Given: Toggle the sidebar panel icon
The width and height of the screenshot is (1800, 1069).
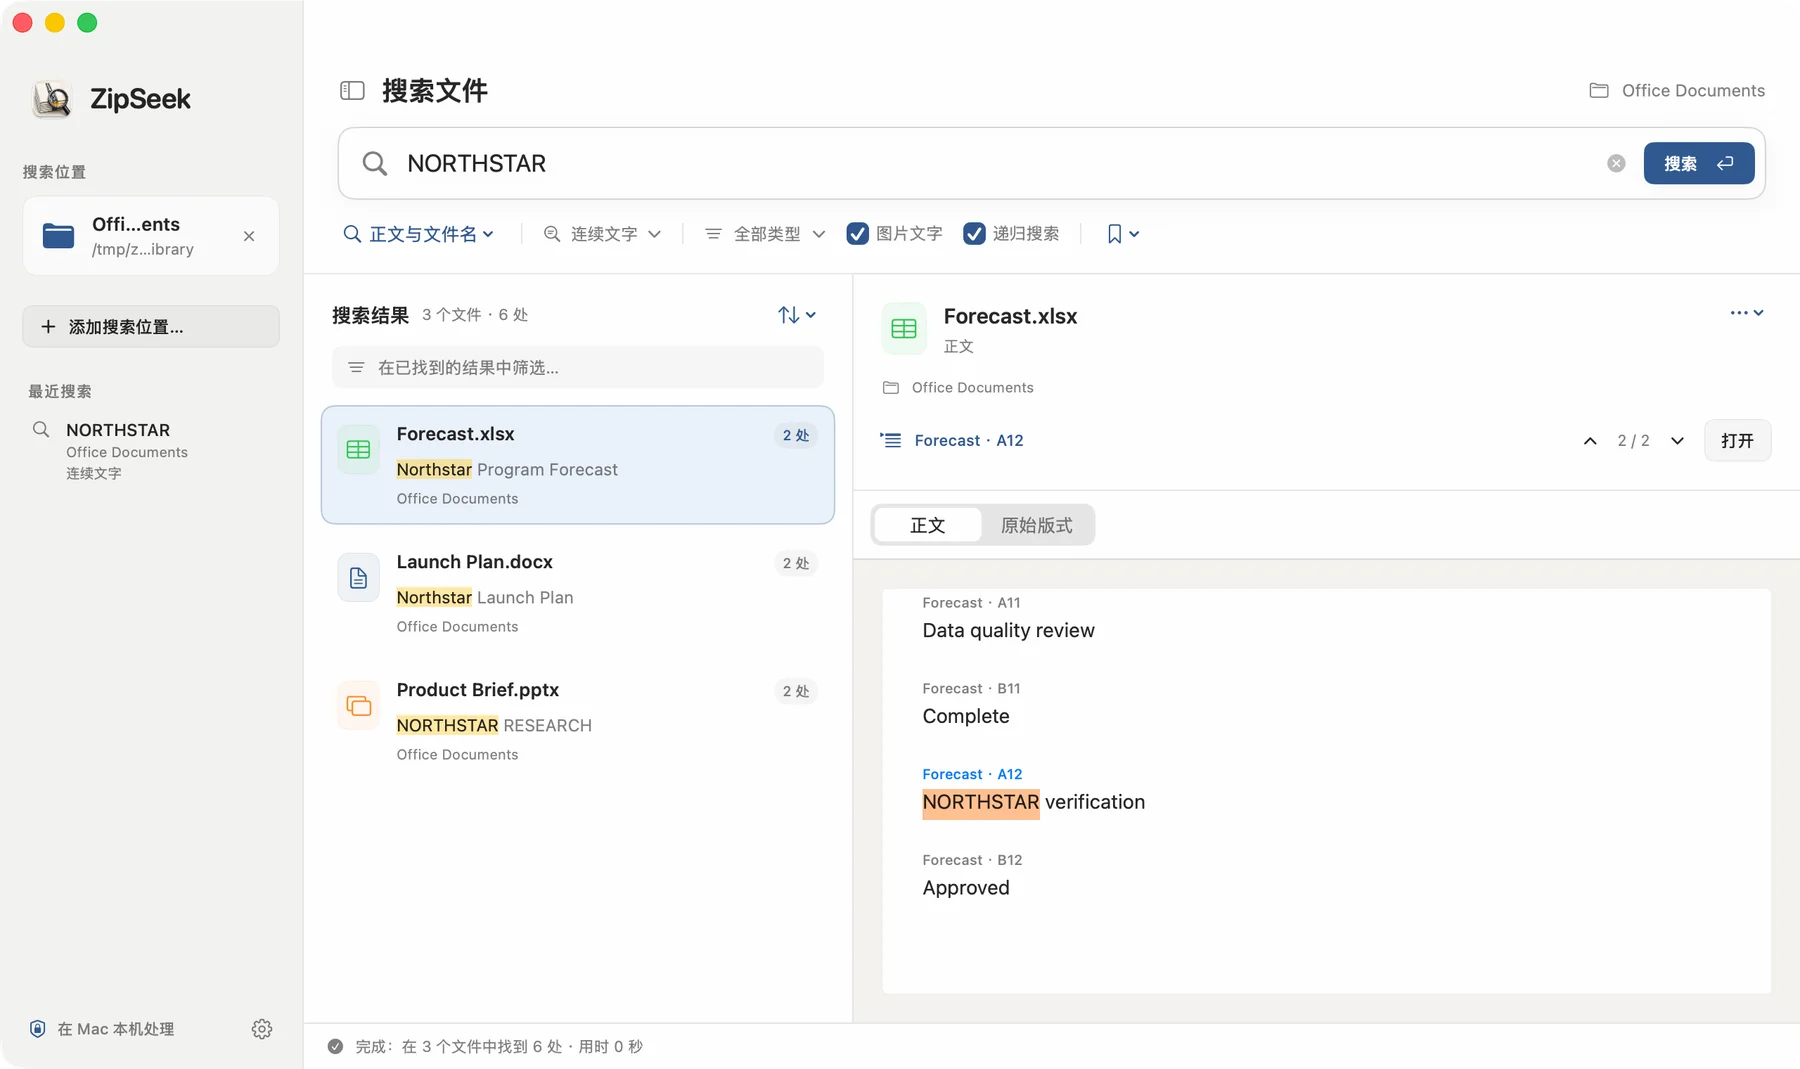Looking at the screenshot, I should point(352,91).
